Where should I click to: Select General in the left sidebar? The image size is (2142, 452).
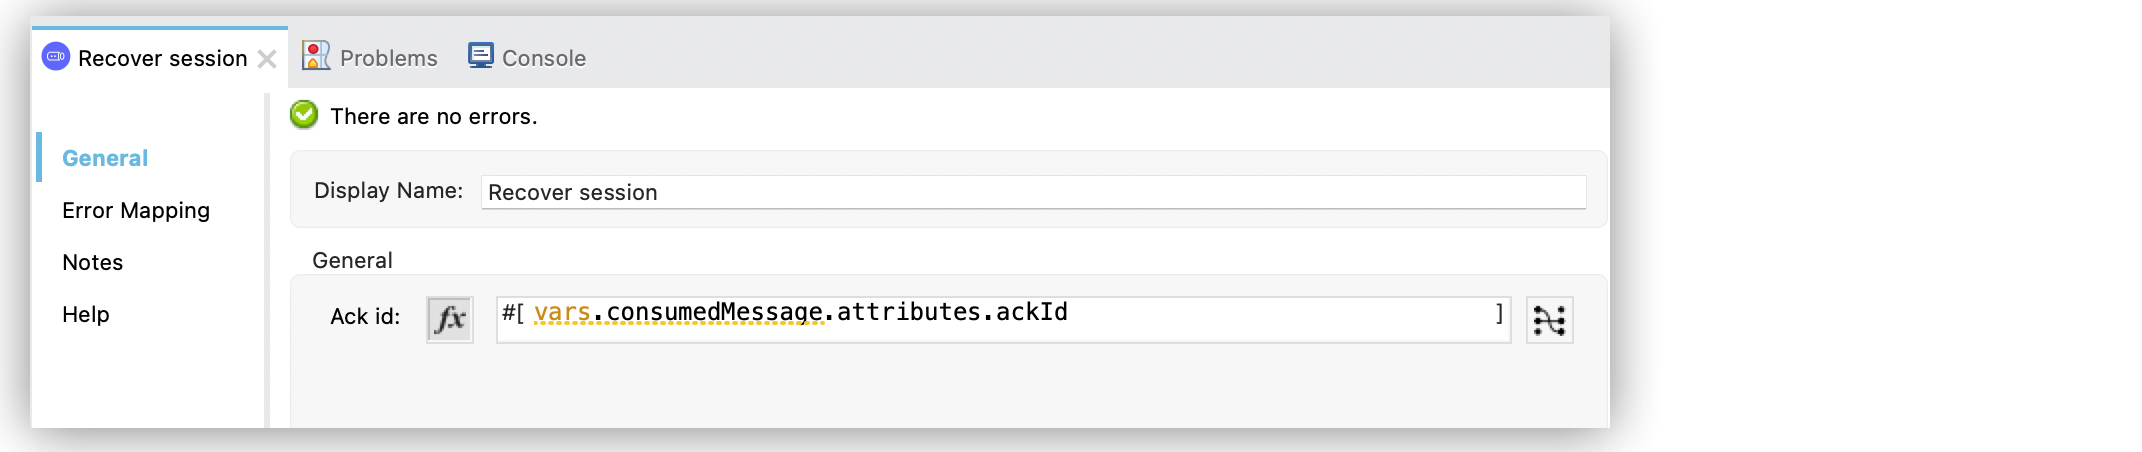click(105, 158)
